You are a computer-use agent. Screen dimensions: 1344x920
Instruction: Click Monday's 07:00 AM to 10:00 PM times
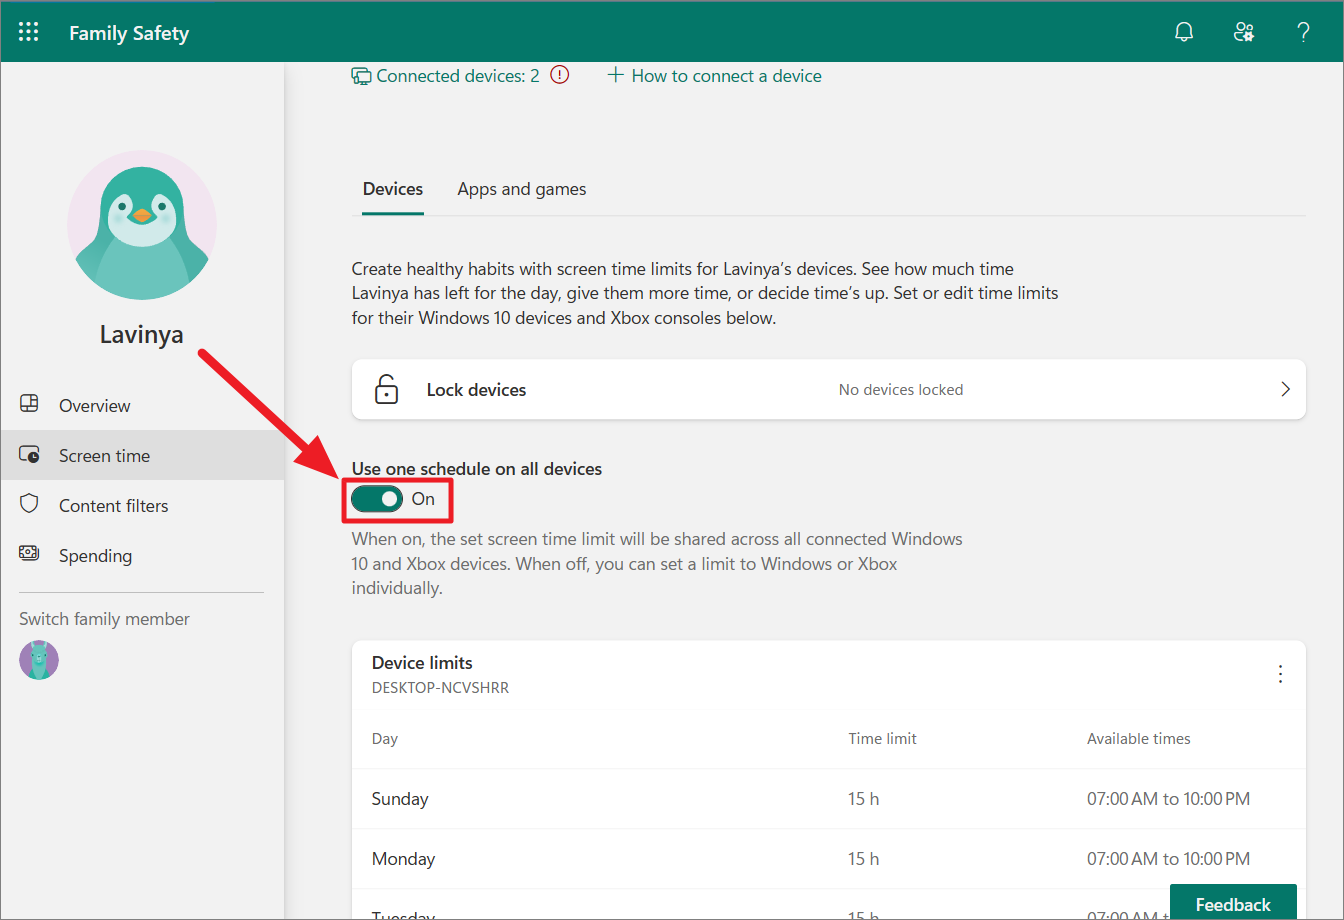[x=1169, y=859]
